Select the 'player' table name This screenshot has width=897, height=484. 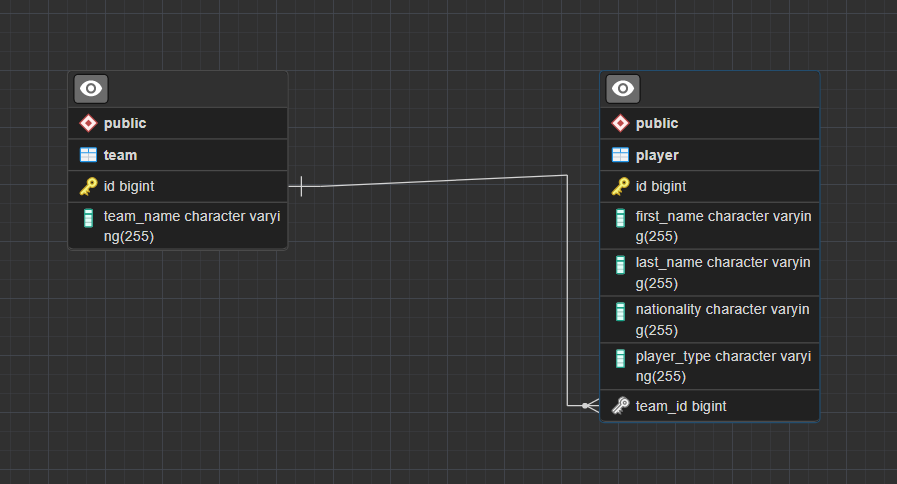pyautogui.click(x=657, y=155)
